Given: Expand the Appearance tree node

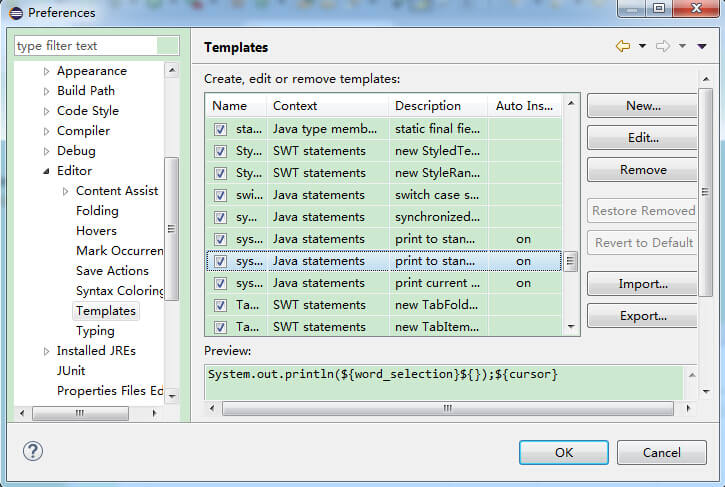Looking at the screenshot, I should tap(46, 71).
